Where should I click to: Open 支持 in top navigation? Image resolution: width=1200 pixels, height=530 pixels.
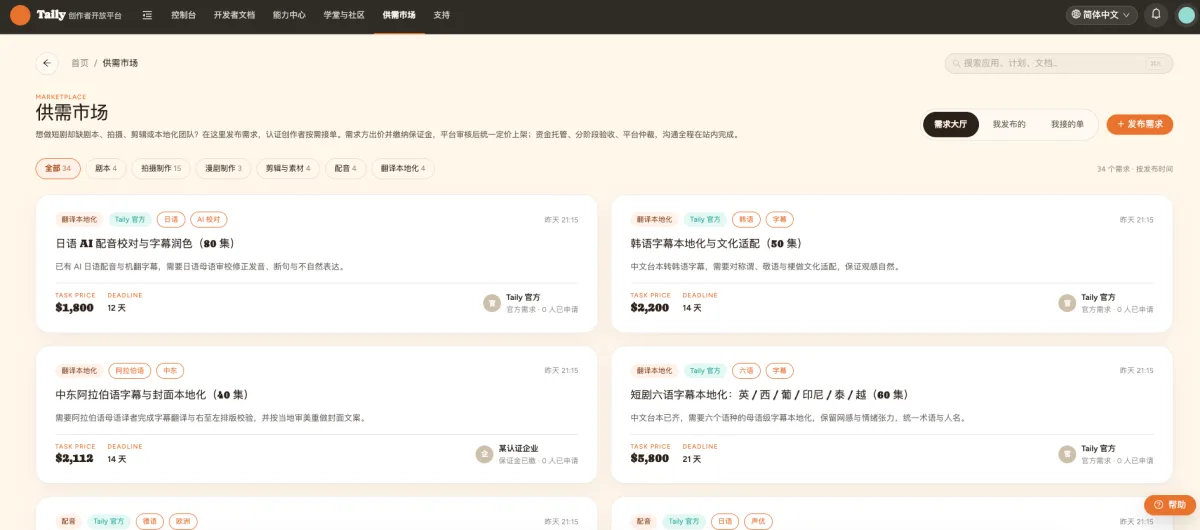[442, 15]
